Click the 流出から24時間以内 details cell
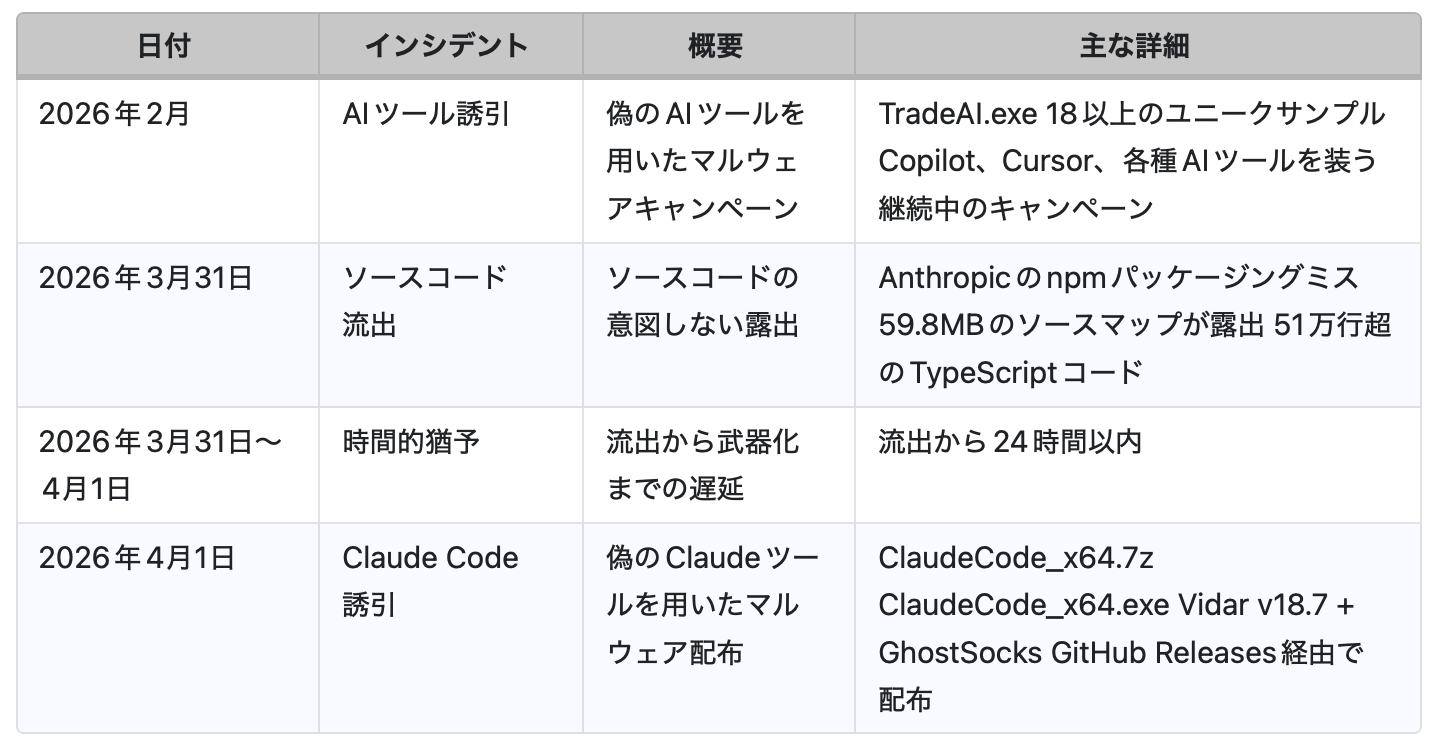This screenshot has height=746, width=1436. pos(1010,441)
